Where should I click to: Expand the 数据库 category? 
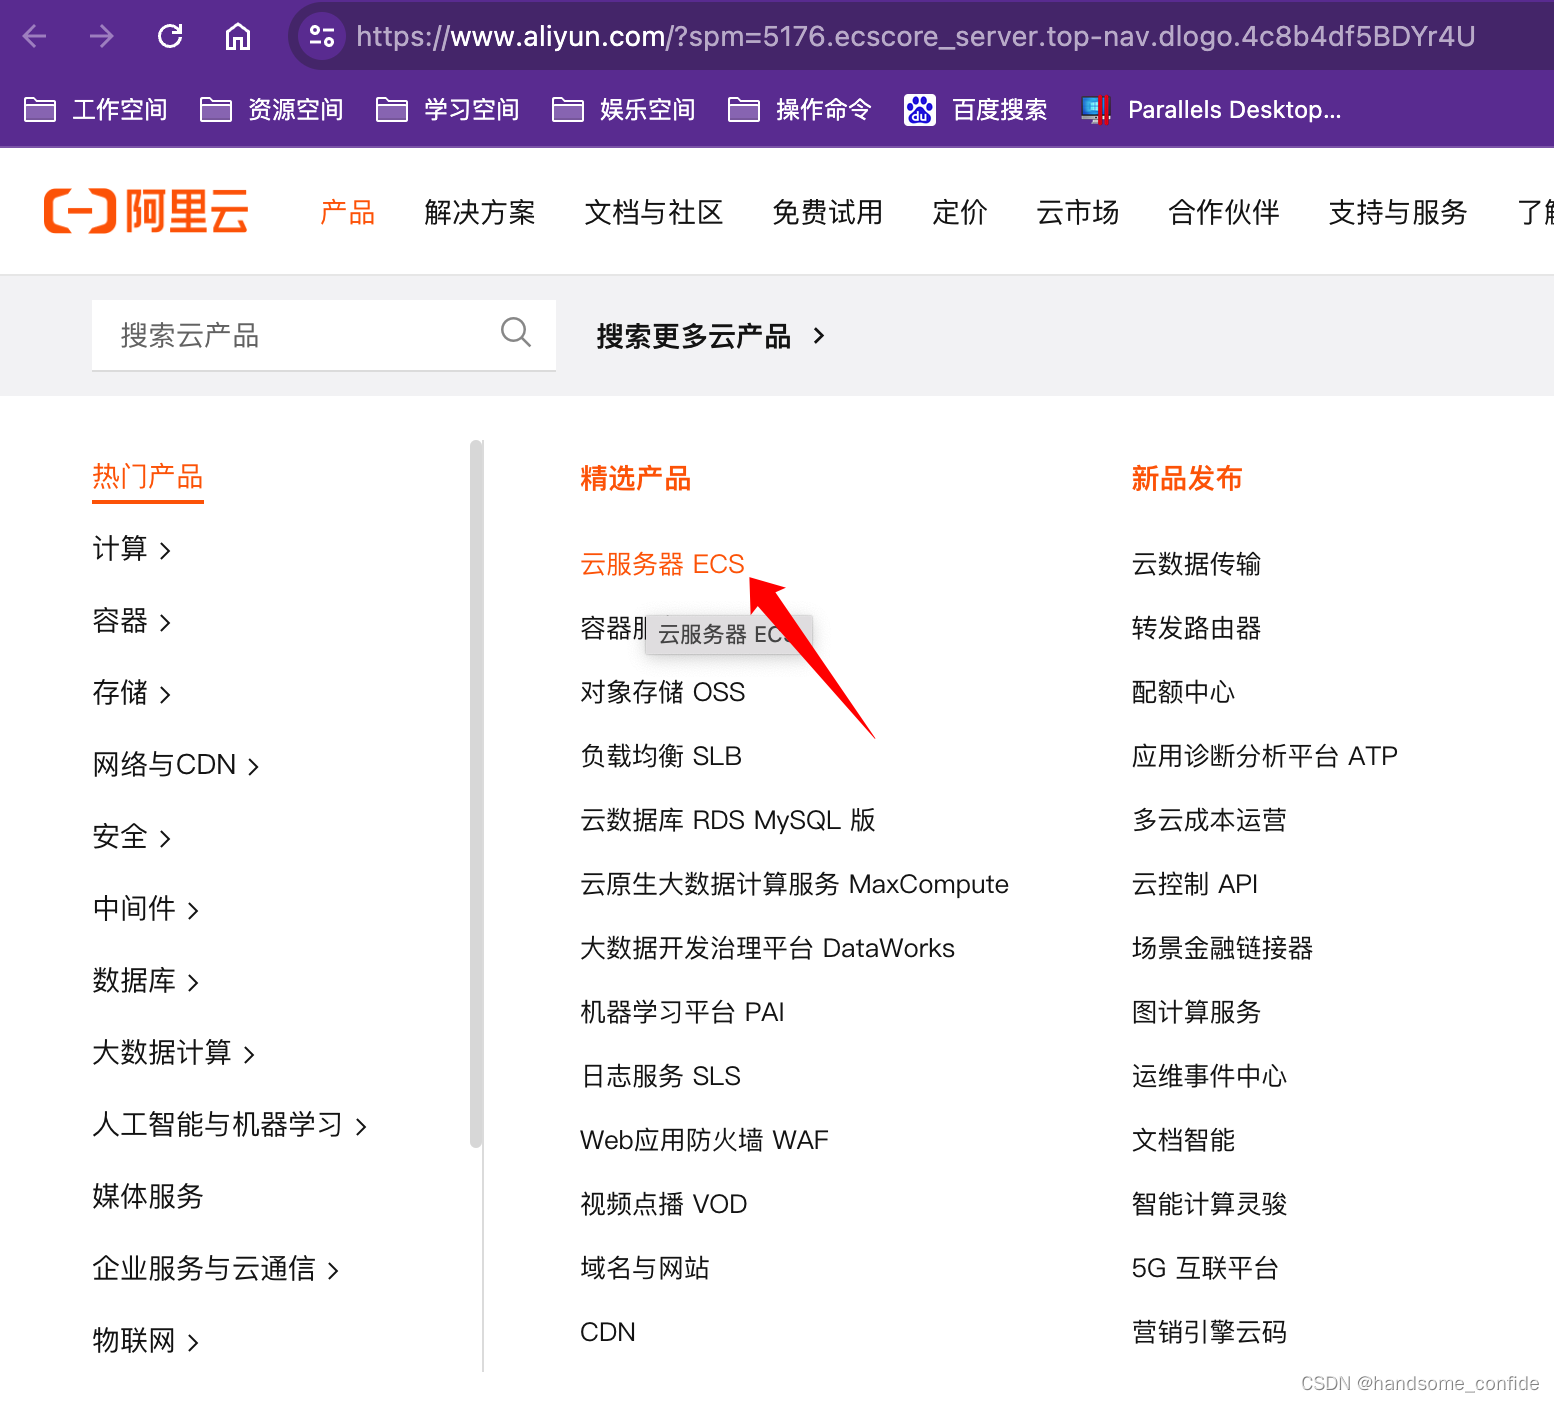(146, 981)
